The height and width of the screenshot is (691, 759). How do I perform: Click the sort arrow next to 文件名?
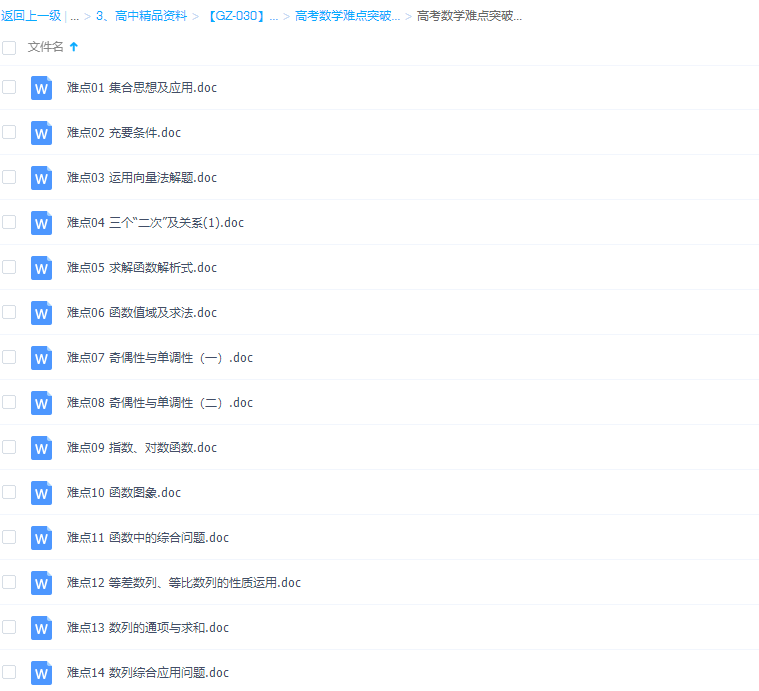(x=74, y=47)
